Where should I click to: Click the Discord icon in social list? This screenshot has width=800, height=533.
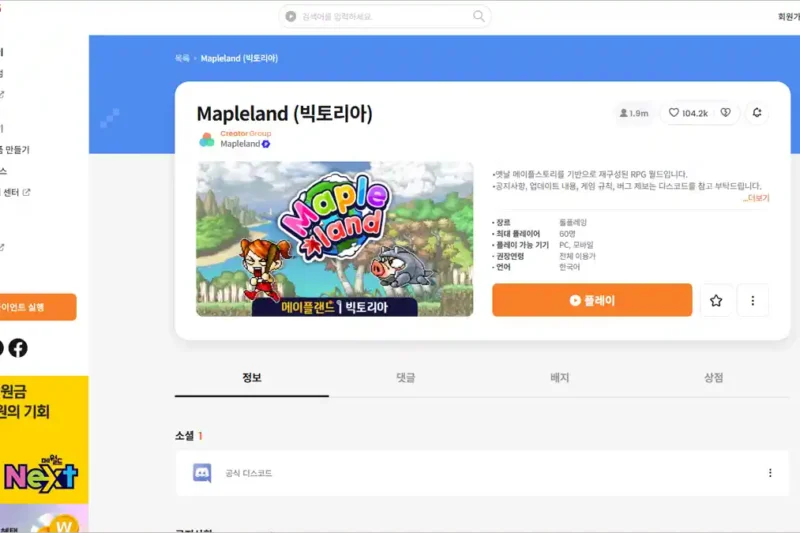tap(202, 473)
